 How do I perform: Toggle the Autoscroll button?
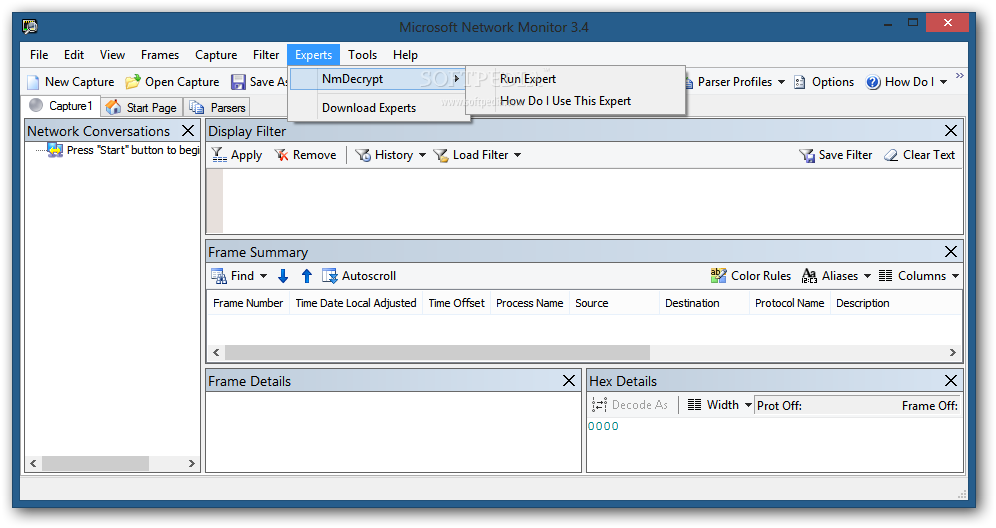pos(359,276)
